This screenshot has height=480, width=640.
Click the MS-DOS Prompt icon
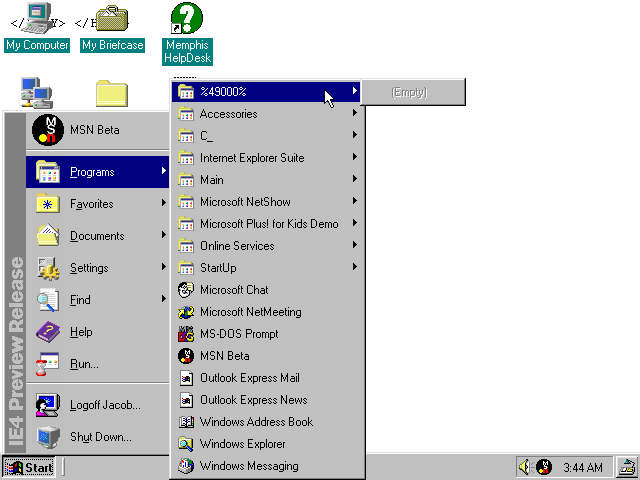[x=186, y=334]
